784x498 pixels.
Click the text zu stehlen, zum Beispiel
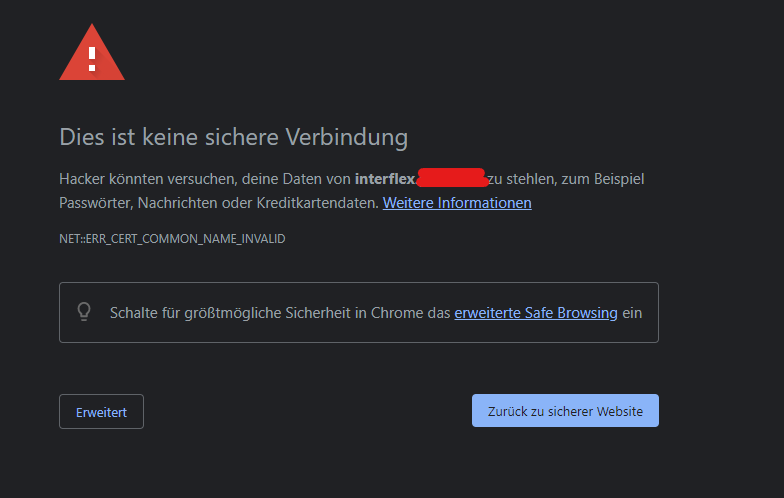pyautogui.click(x=566, y=179)
